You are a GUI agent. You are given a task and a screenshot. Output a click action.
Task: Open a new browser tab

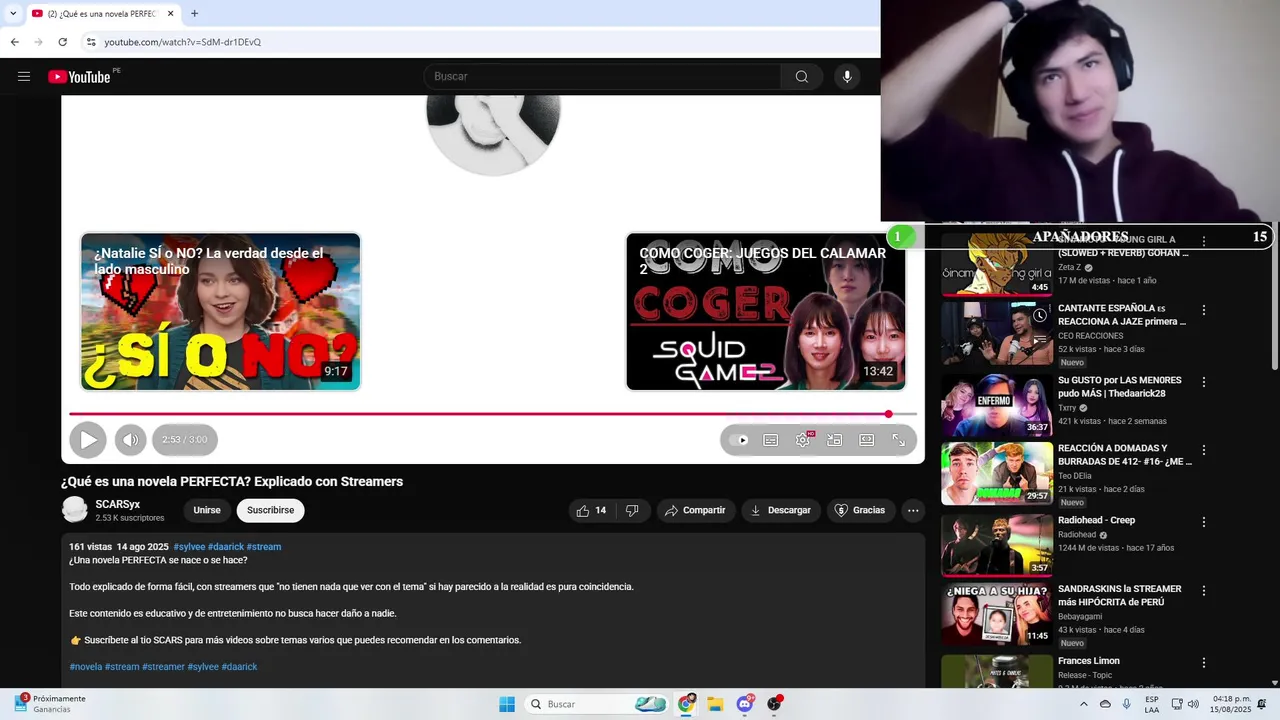194,14
